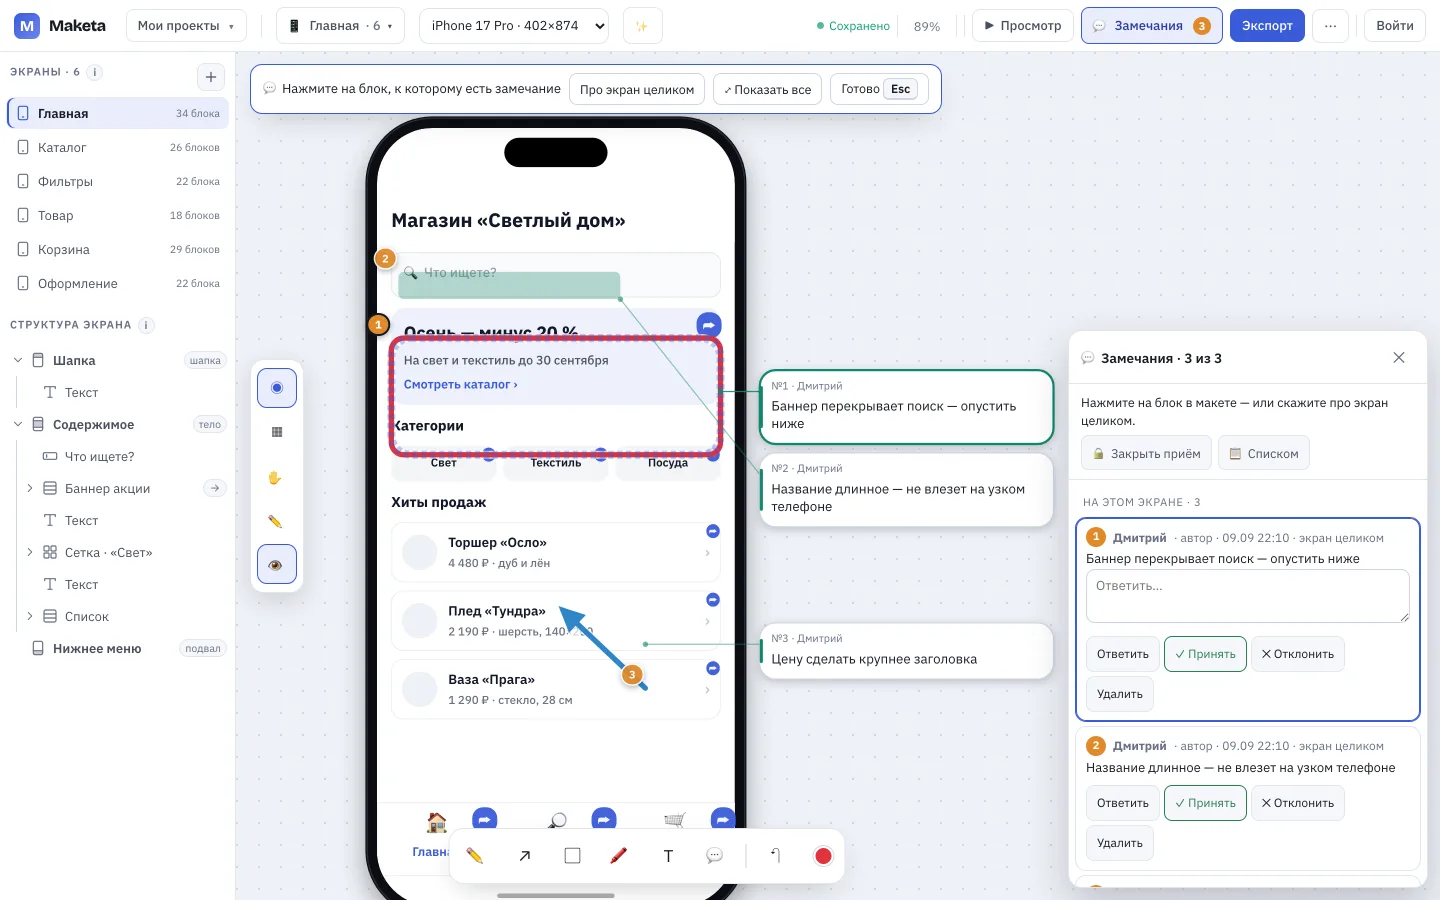Collapse the Шапка section
The width and height of the screenshot is (1440, 900).
17,360
